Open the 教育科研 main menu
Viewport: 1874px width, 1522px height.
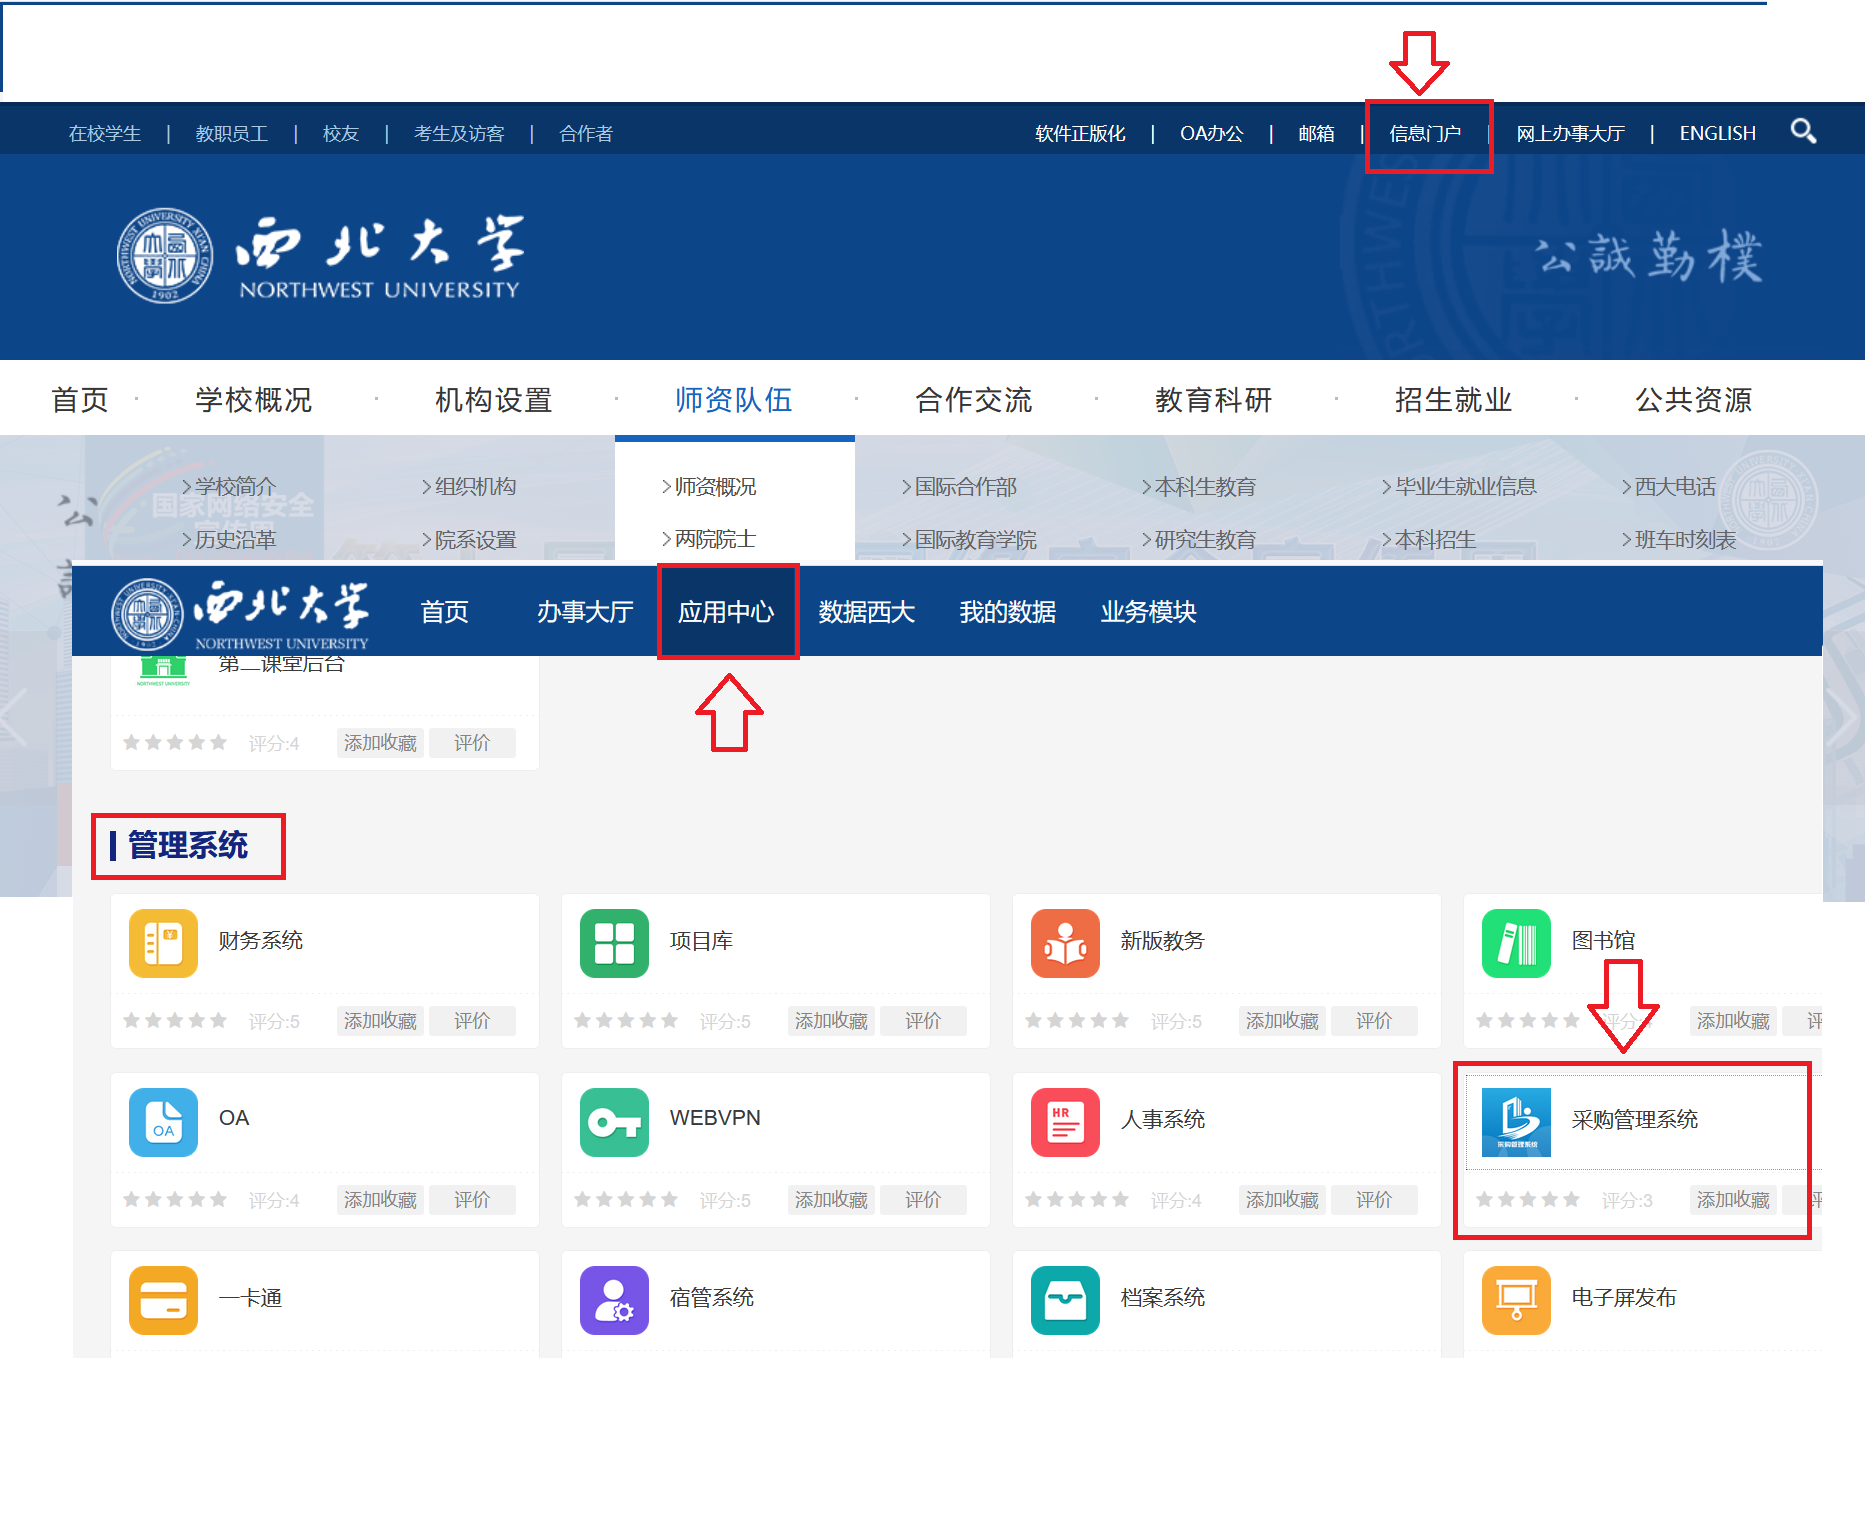click(x=1213, y=400)
